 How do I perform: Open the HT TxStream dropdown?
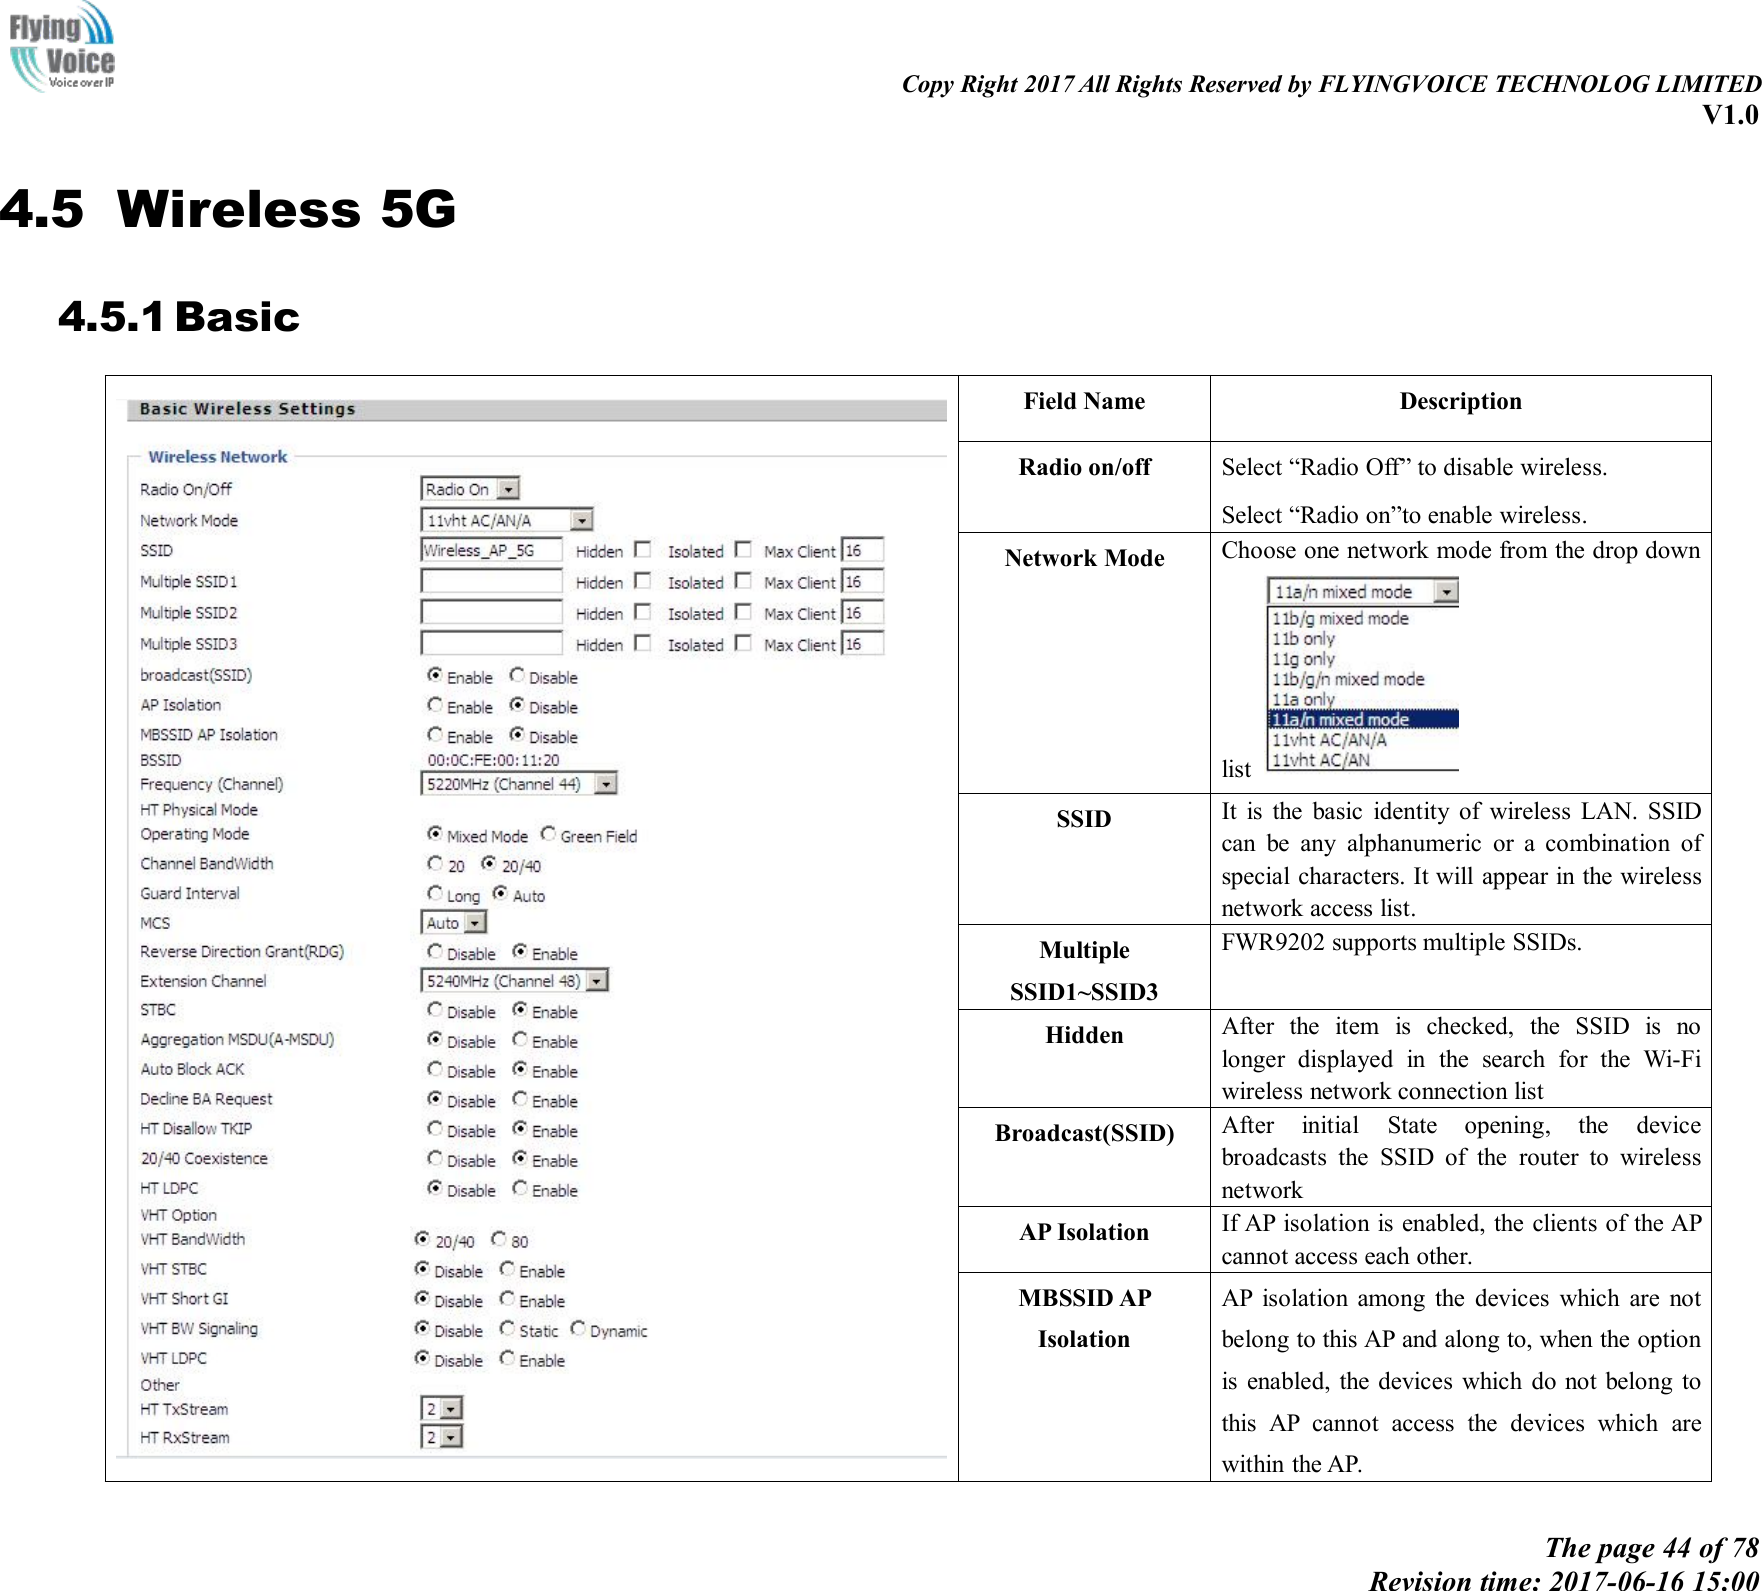point(448,1408)
